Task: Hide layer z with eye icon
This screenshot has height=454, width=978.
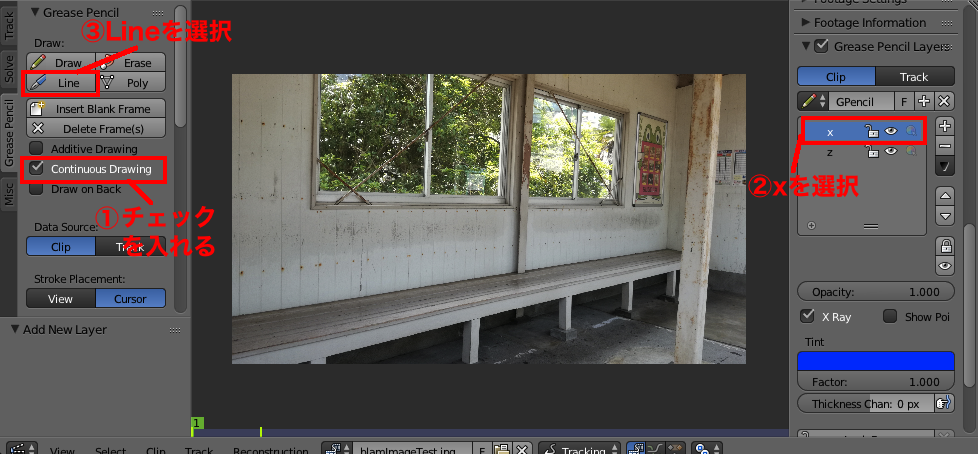Action: click(891, 151)
